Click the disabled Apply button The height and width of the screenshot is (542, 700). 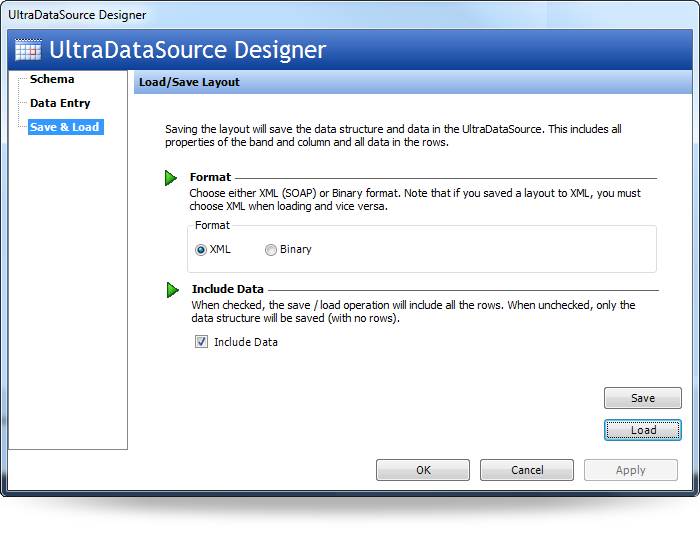(631, 470)
